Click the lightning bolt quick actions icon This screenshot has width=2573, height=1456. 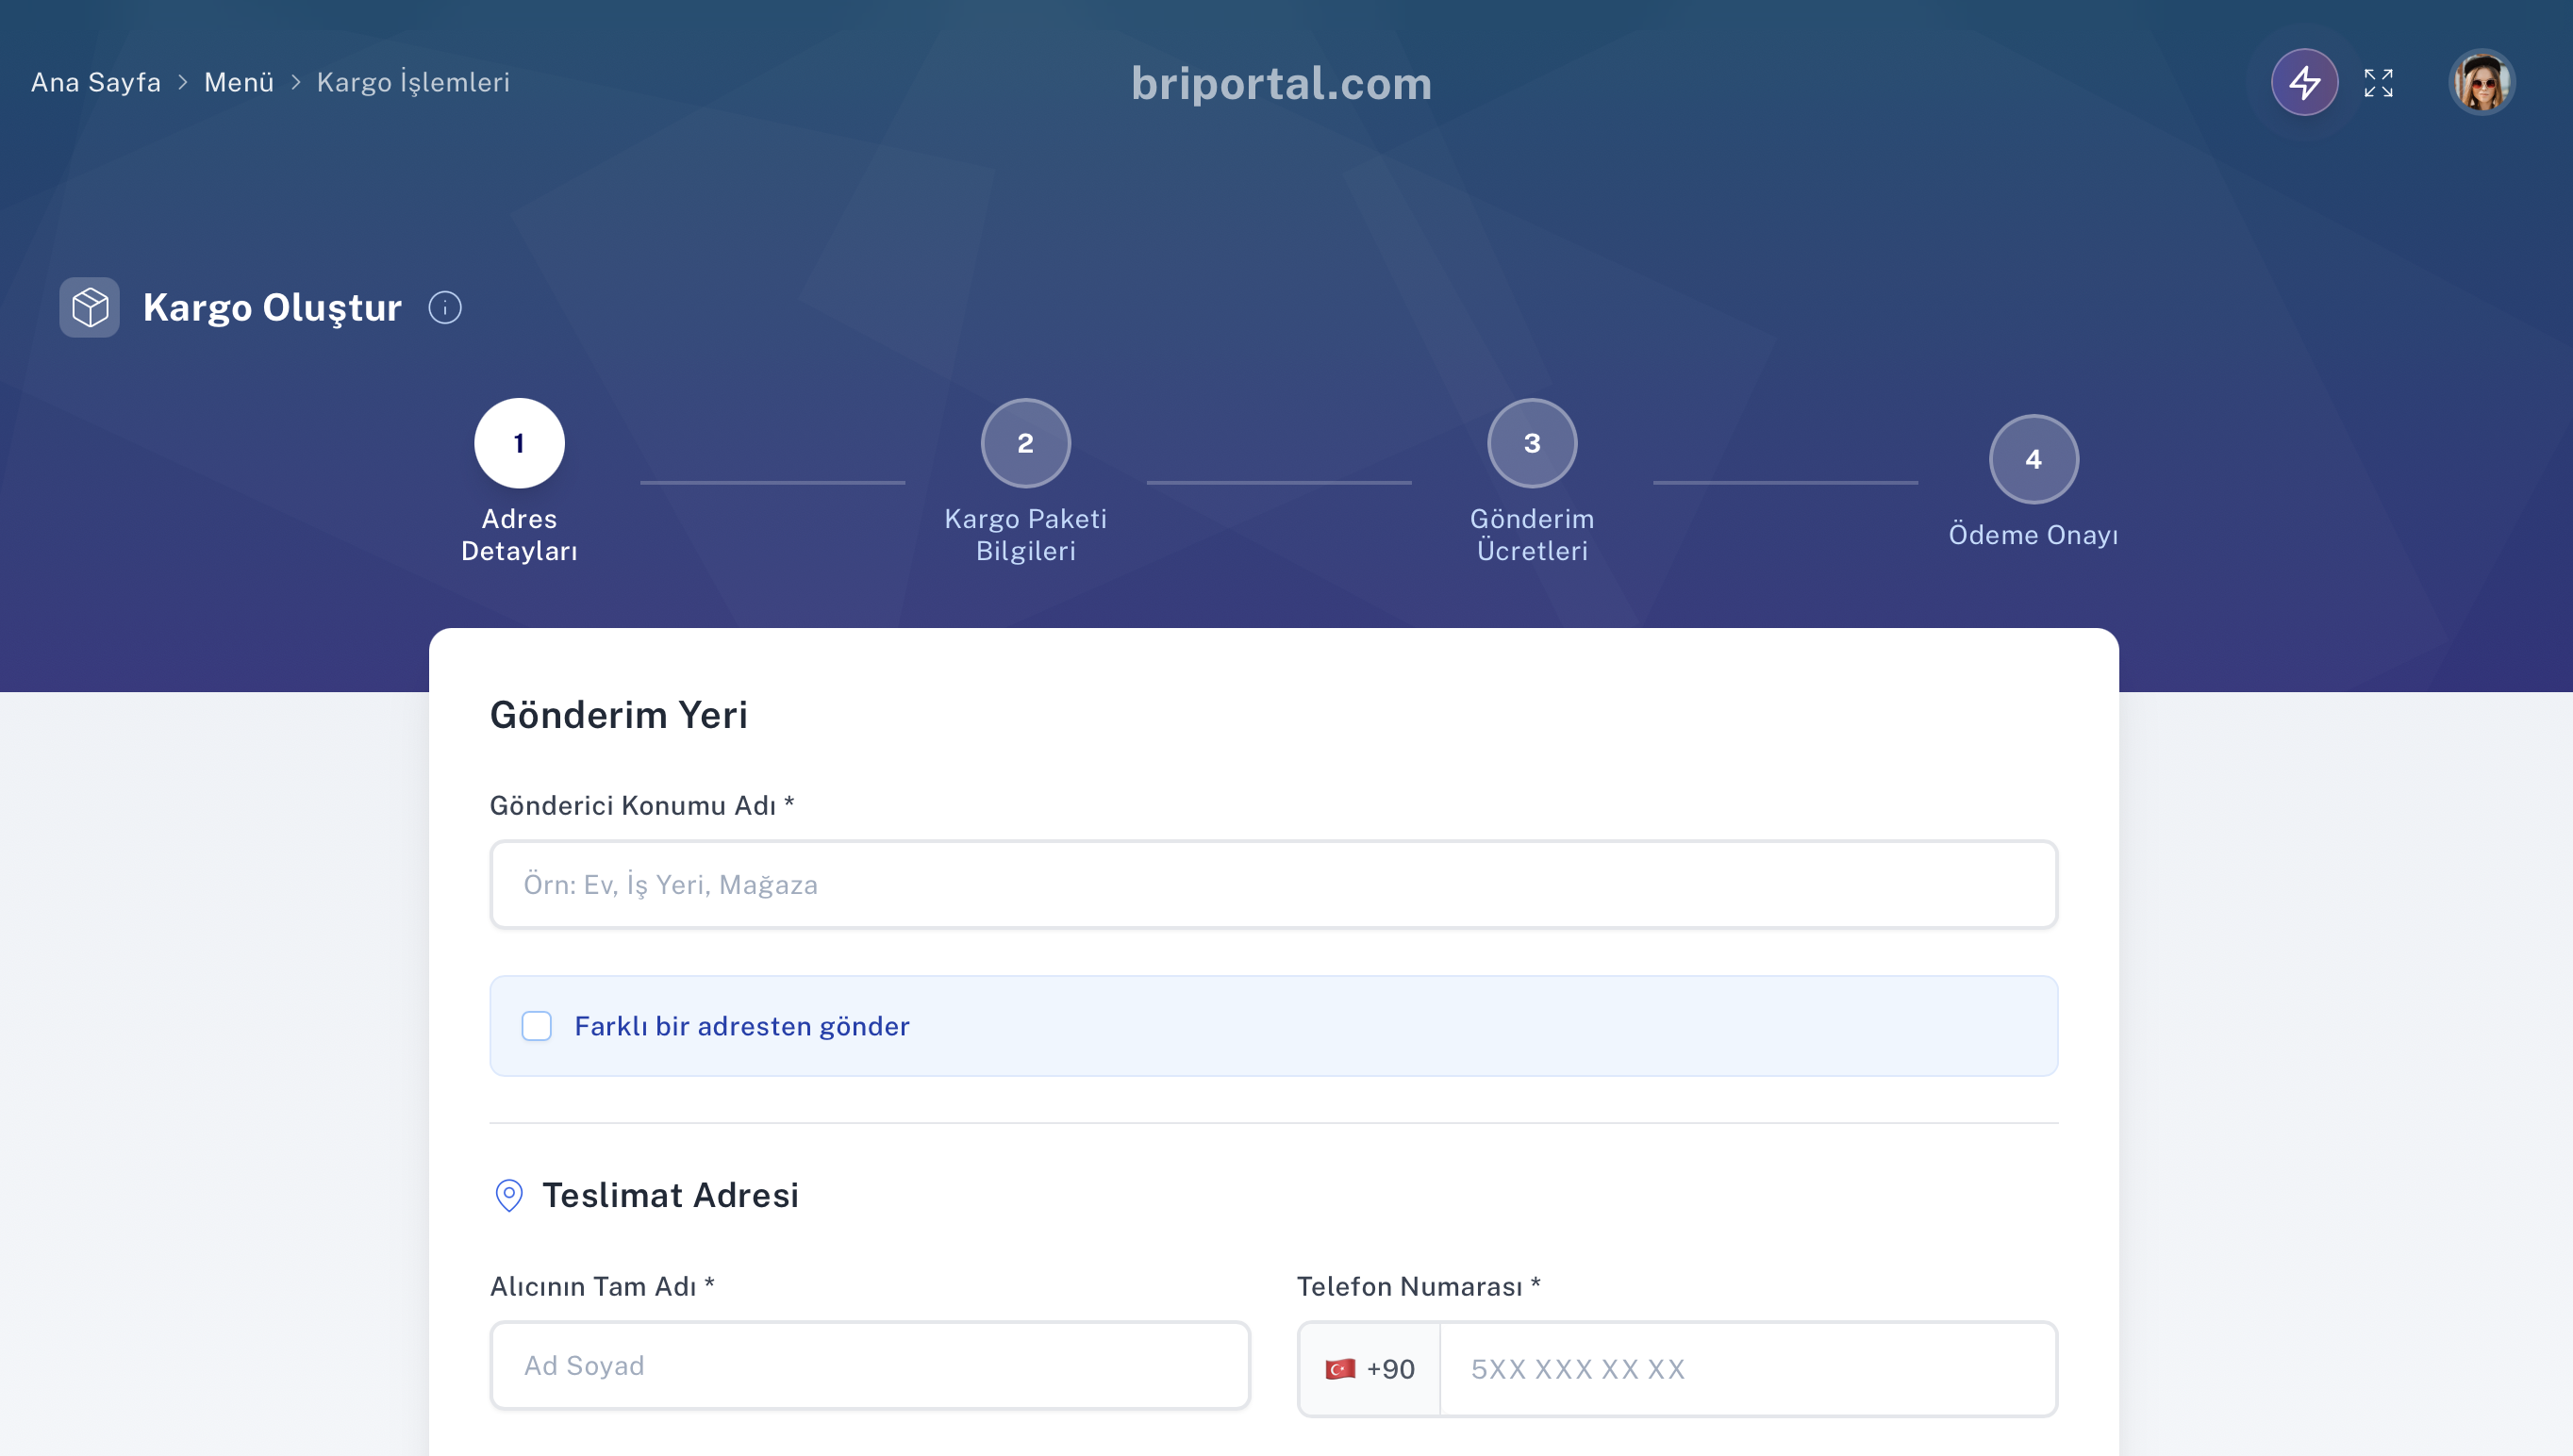tap(2304, 82)
